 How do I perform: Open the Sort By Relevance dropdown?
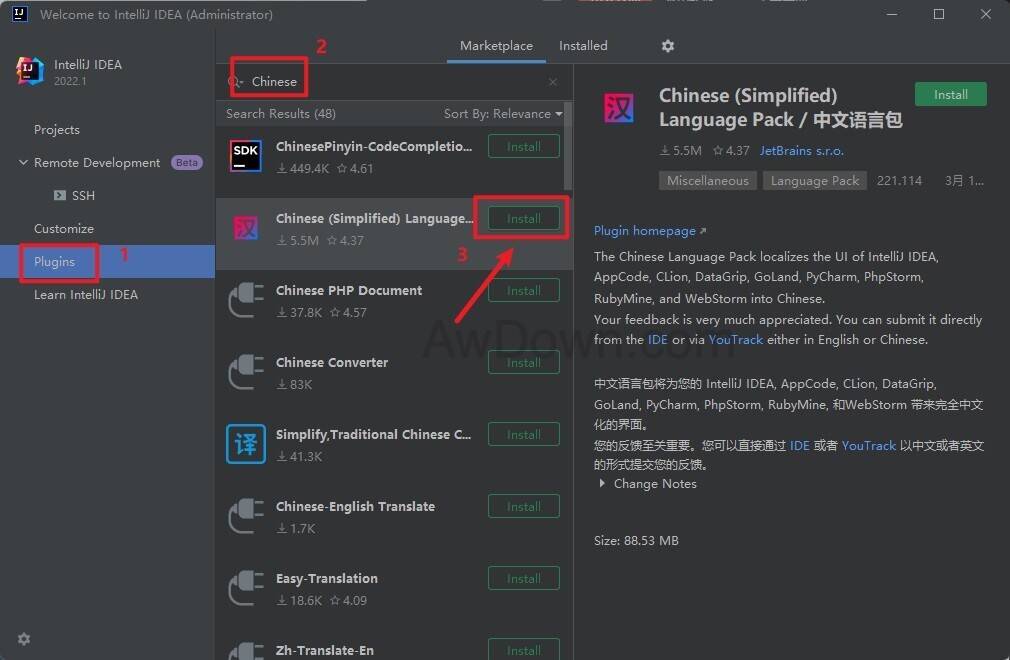[x=502, y=114]
